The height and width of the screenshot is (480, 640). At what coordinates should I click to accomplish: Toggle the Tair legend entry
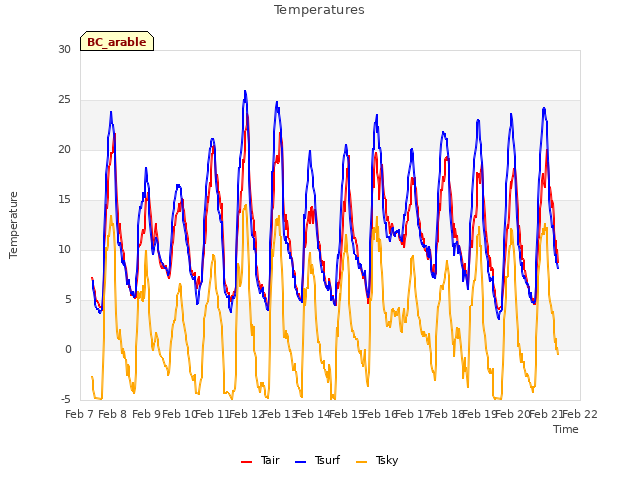click(x=260, y=460)
